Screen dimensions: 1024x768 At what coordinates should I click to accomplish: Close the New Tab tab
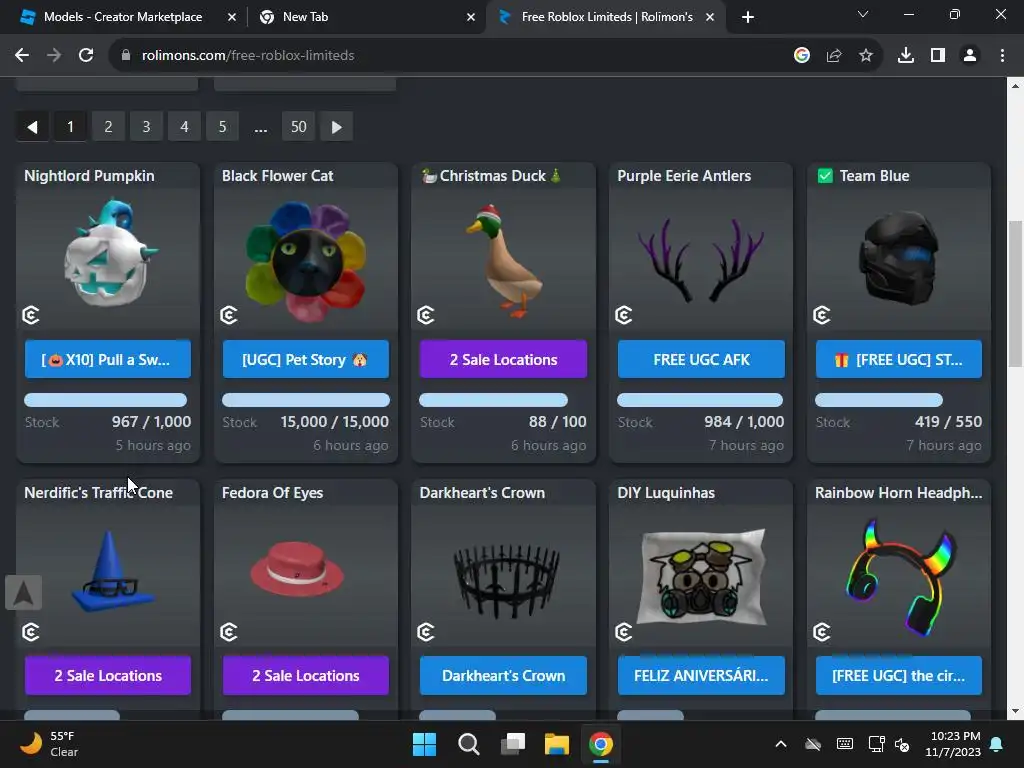tap(471, 17)
